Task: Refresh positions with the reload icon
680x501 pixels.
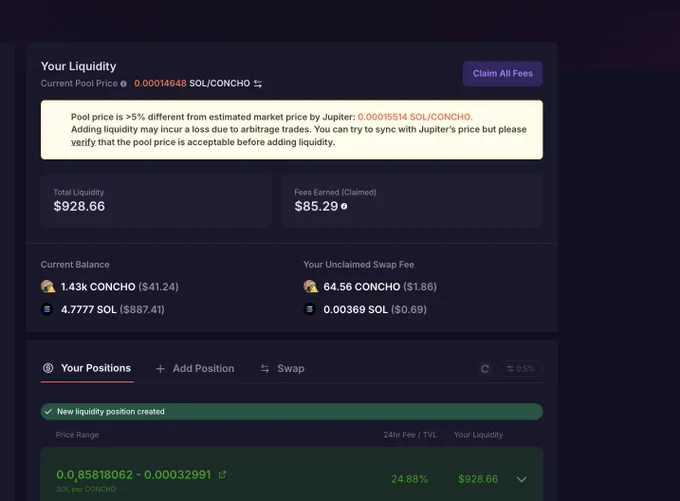Action: pyautogui.click(x=485, y=369)
